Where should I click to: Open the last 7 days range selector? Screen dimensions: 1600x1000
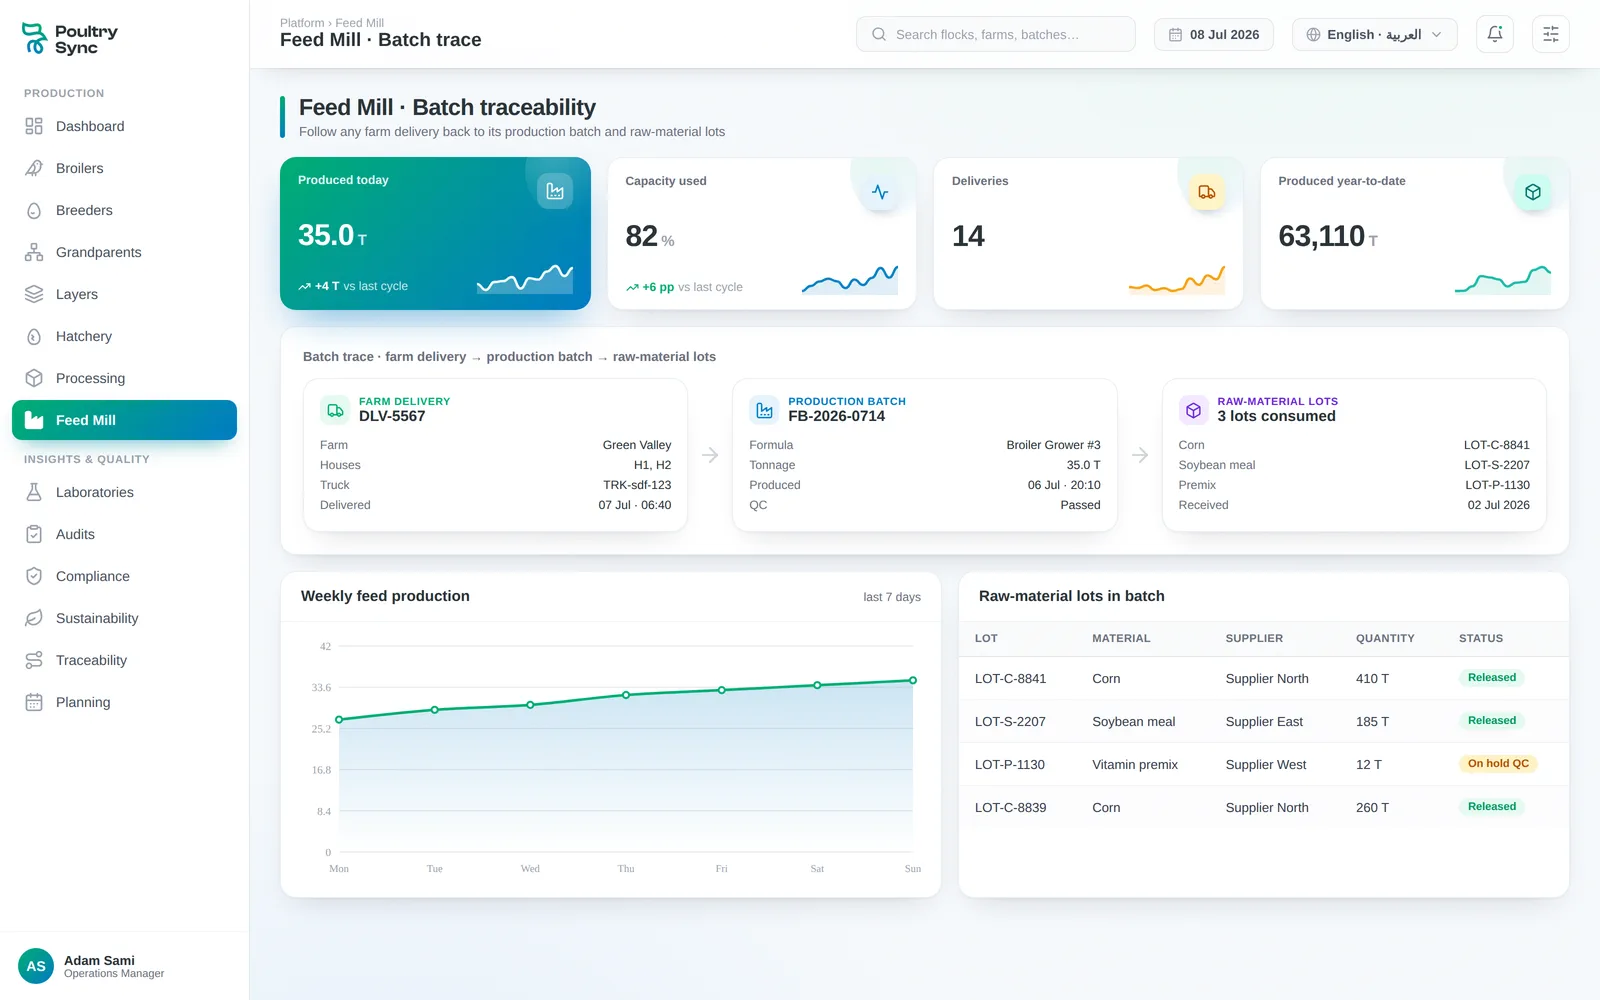pyautogui.click(x=892, y=597)
